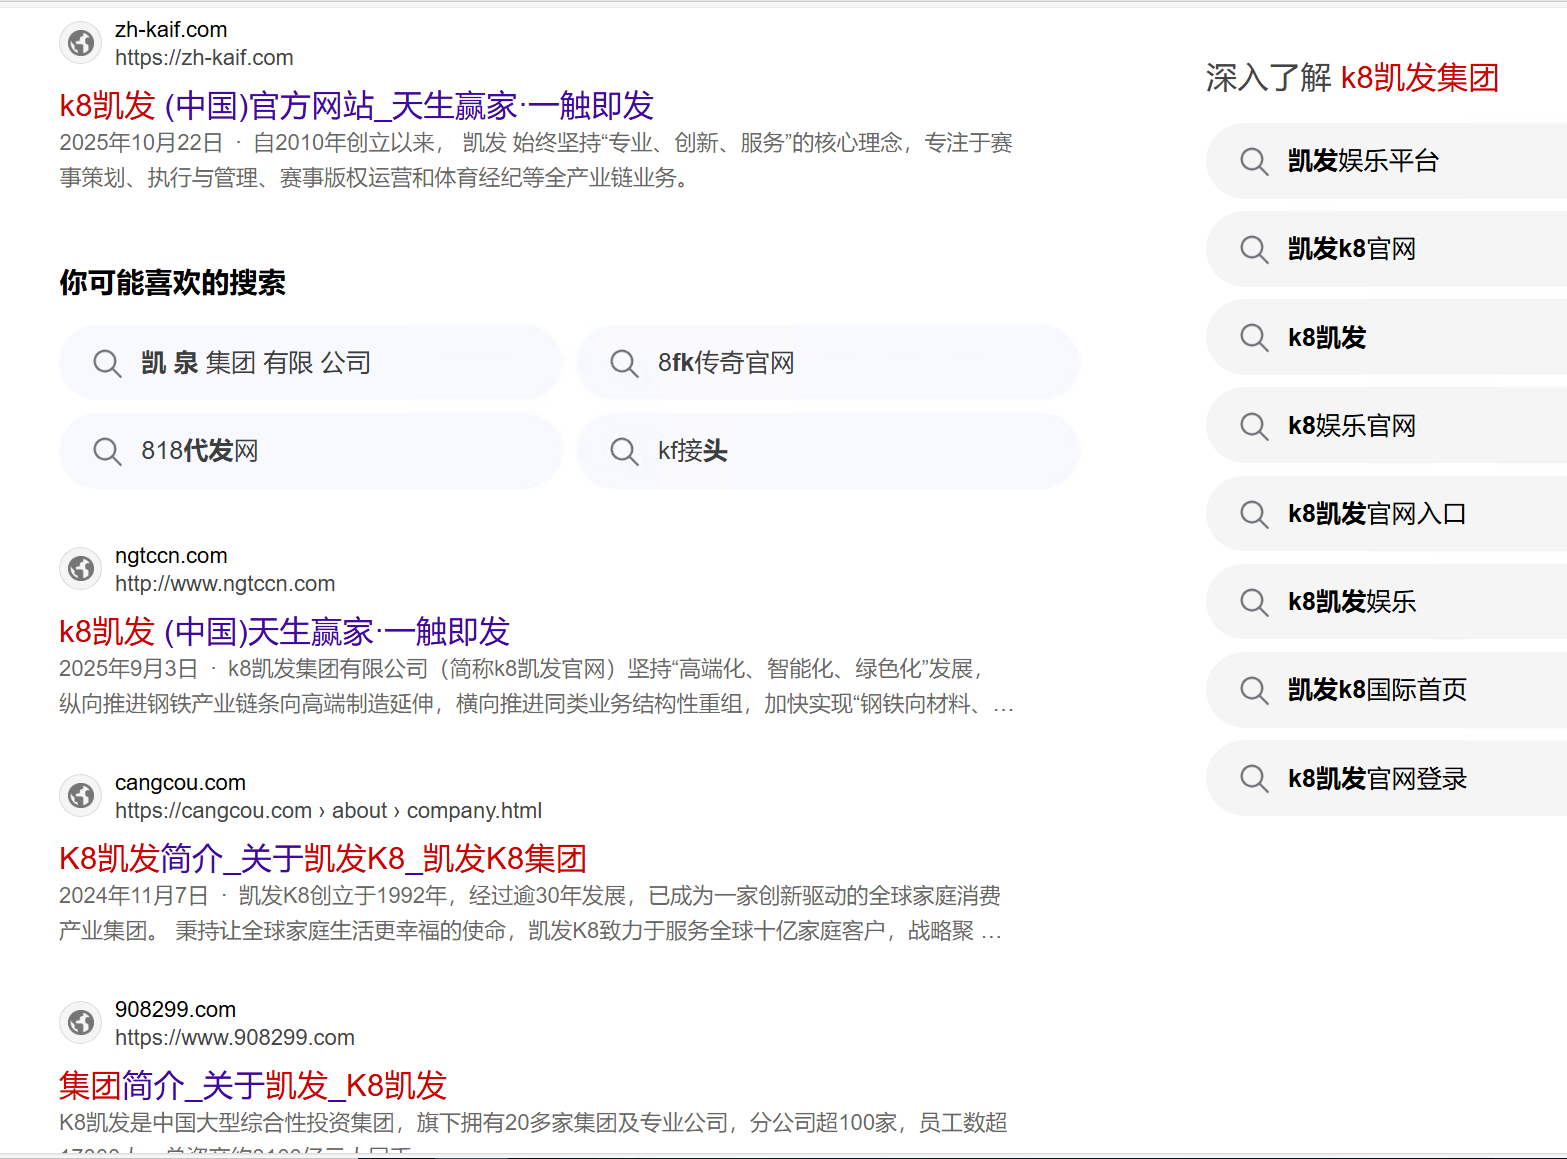Click the snippet line starting K8凯发是中国大型综合性投资集团
The image size is (1567, 1159).
pos(533,1123)
